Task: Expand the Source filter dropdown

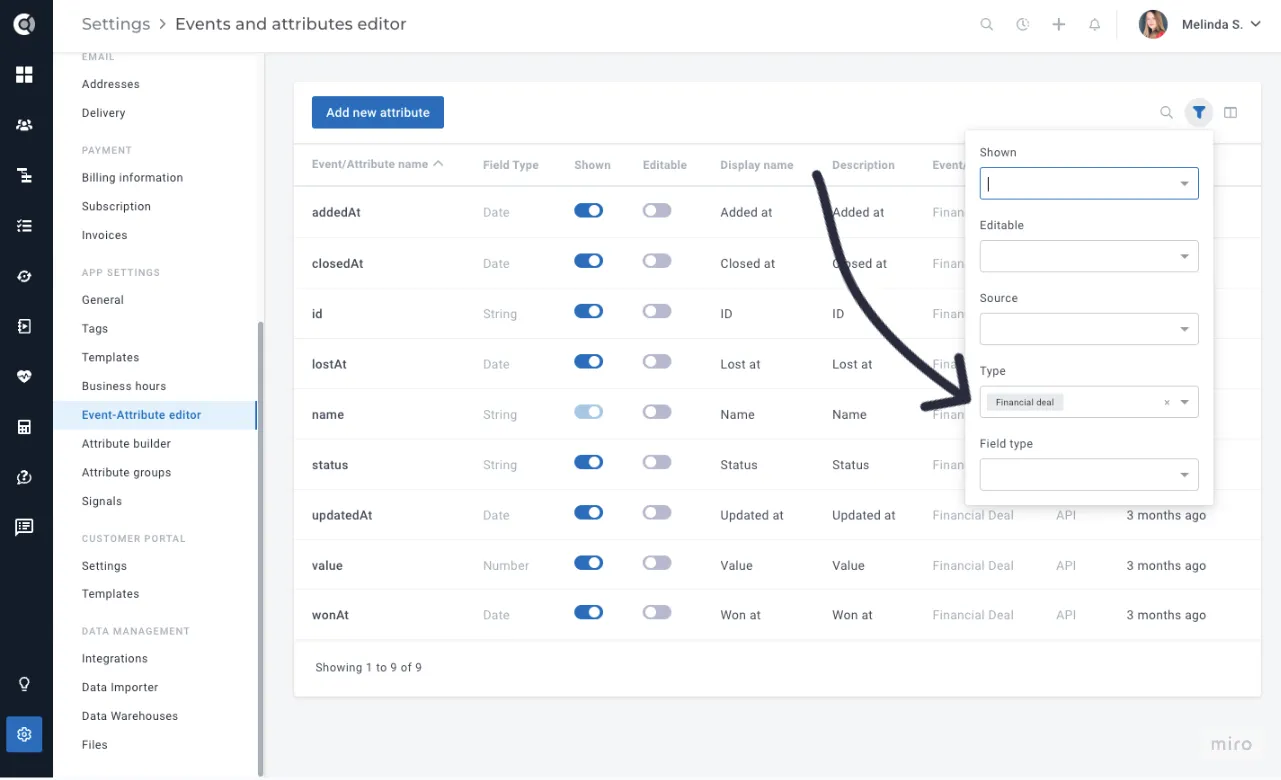Action: 1089,329
